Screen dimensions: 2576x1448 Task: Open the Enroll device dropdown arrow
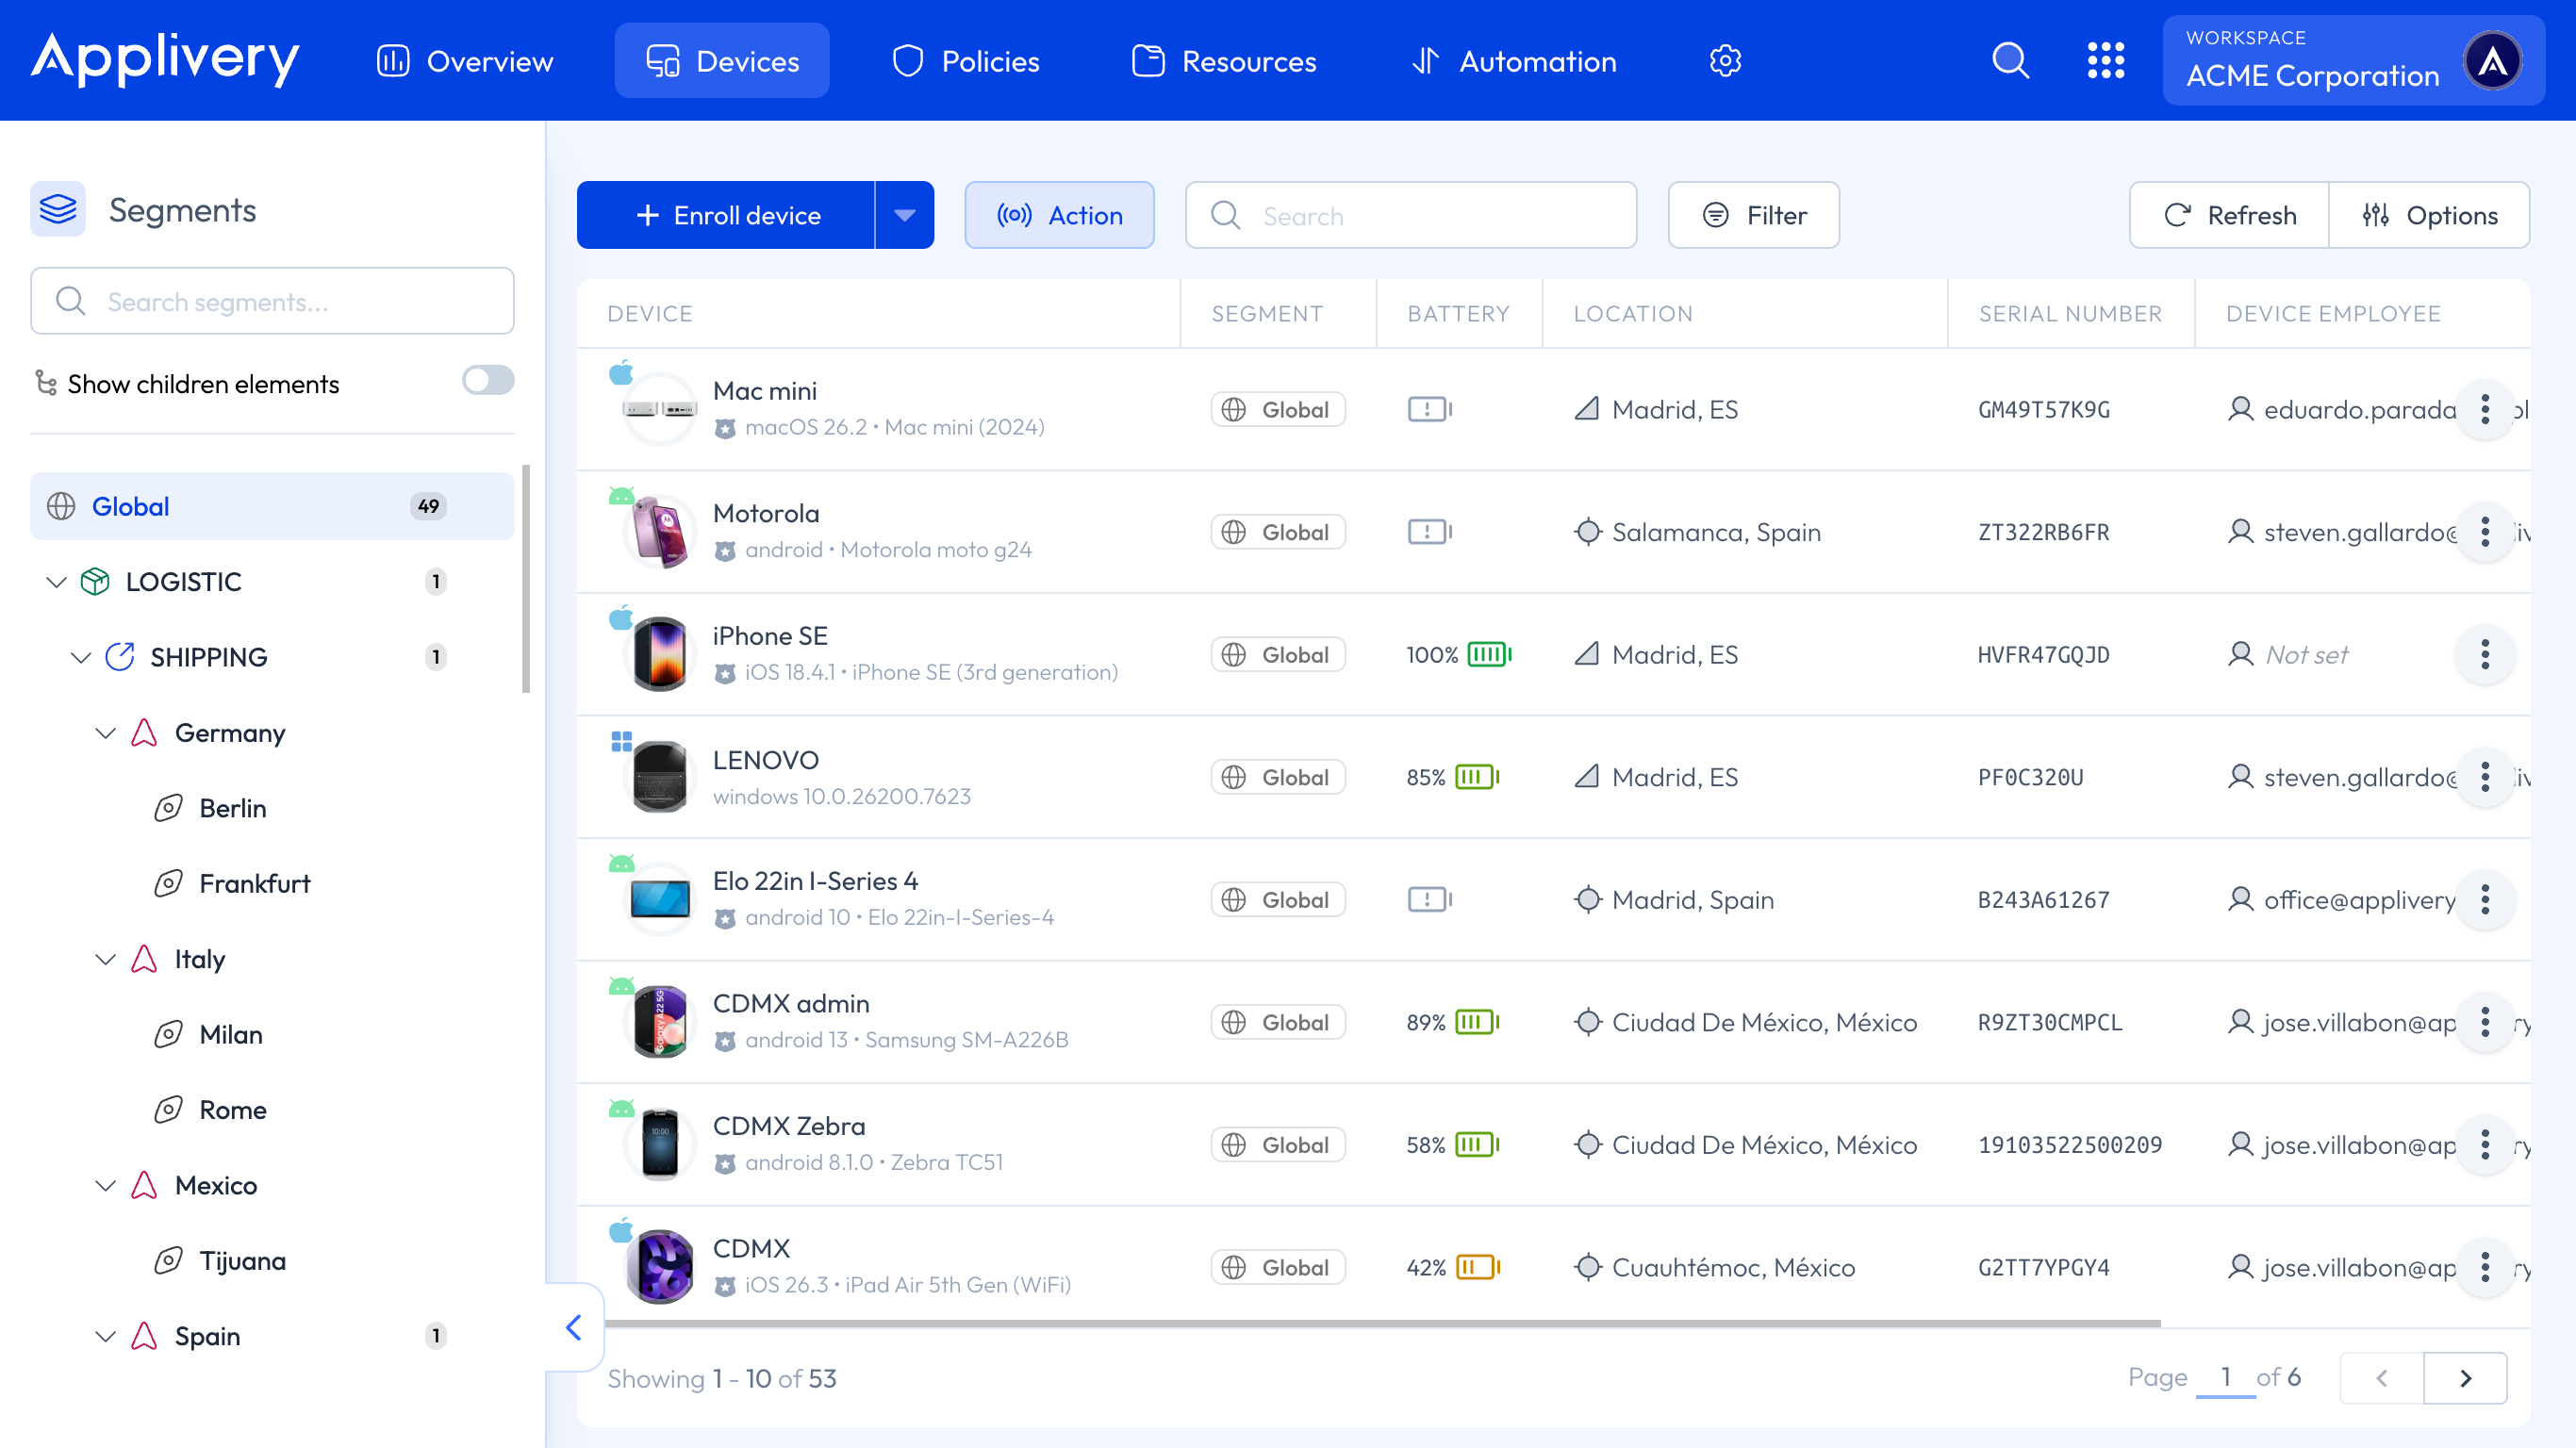click(x=904, y=216)
